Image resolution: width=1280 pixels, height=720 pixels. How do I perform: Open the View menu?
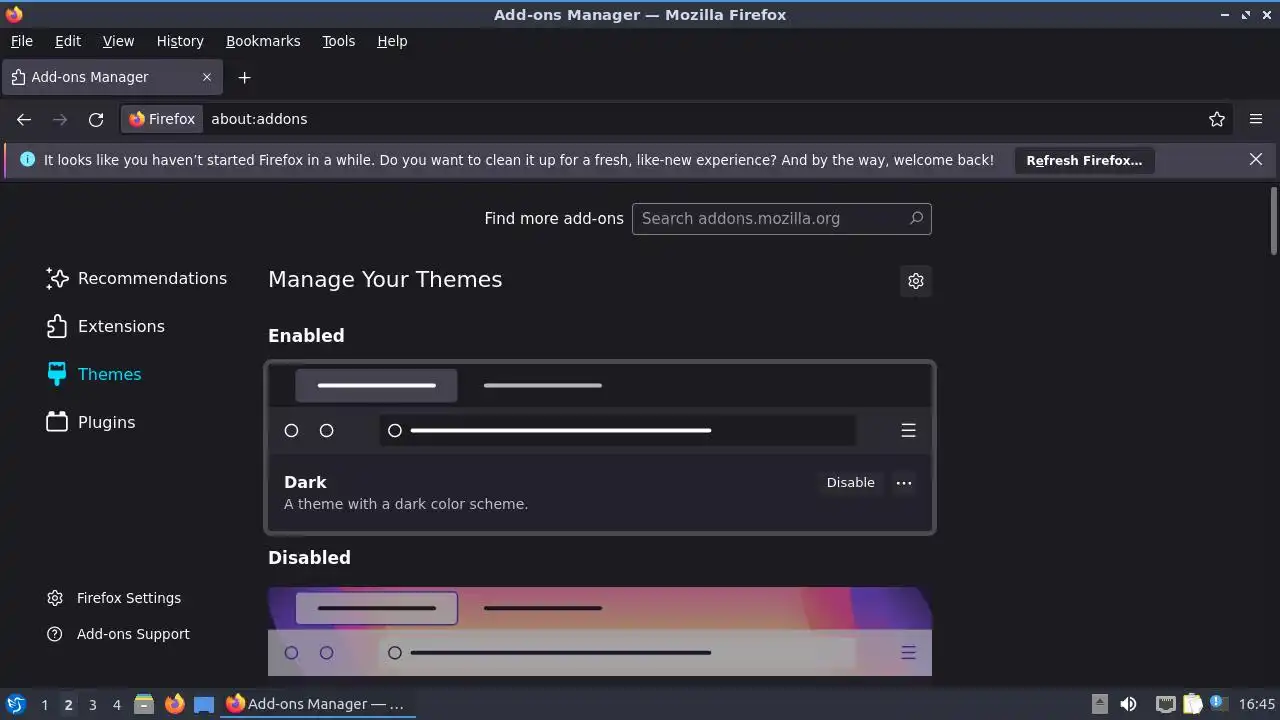[x=118, y=41]
